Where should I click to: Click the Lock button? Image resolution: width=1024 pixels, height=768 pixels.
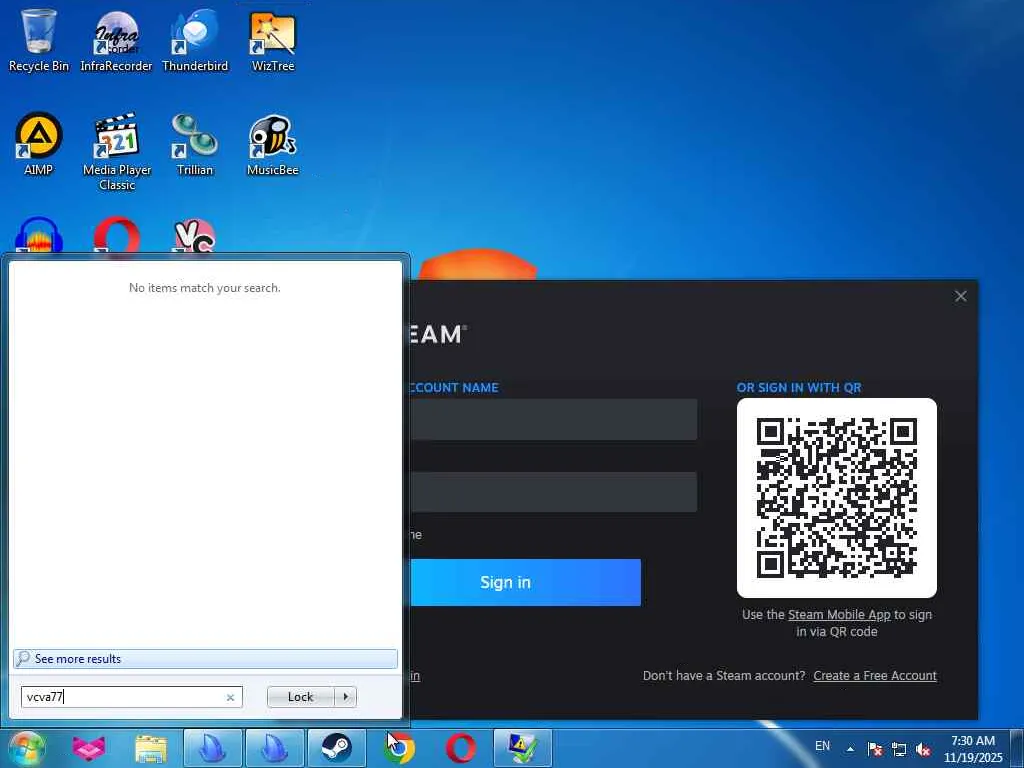tap(300, 697)
